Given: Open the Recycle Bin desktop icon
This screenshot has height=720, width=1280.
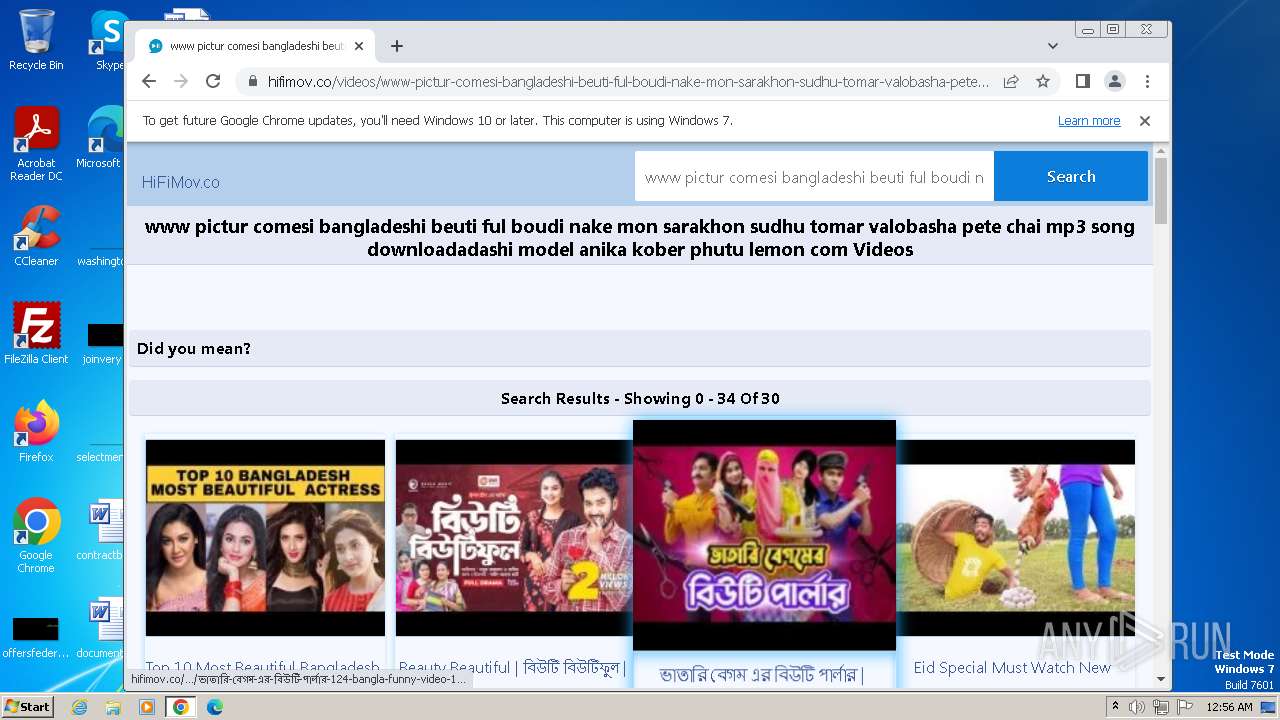Looking at the screenshot, I should tap(36, 40).
